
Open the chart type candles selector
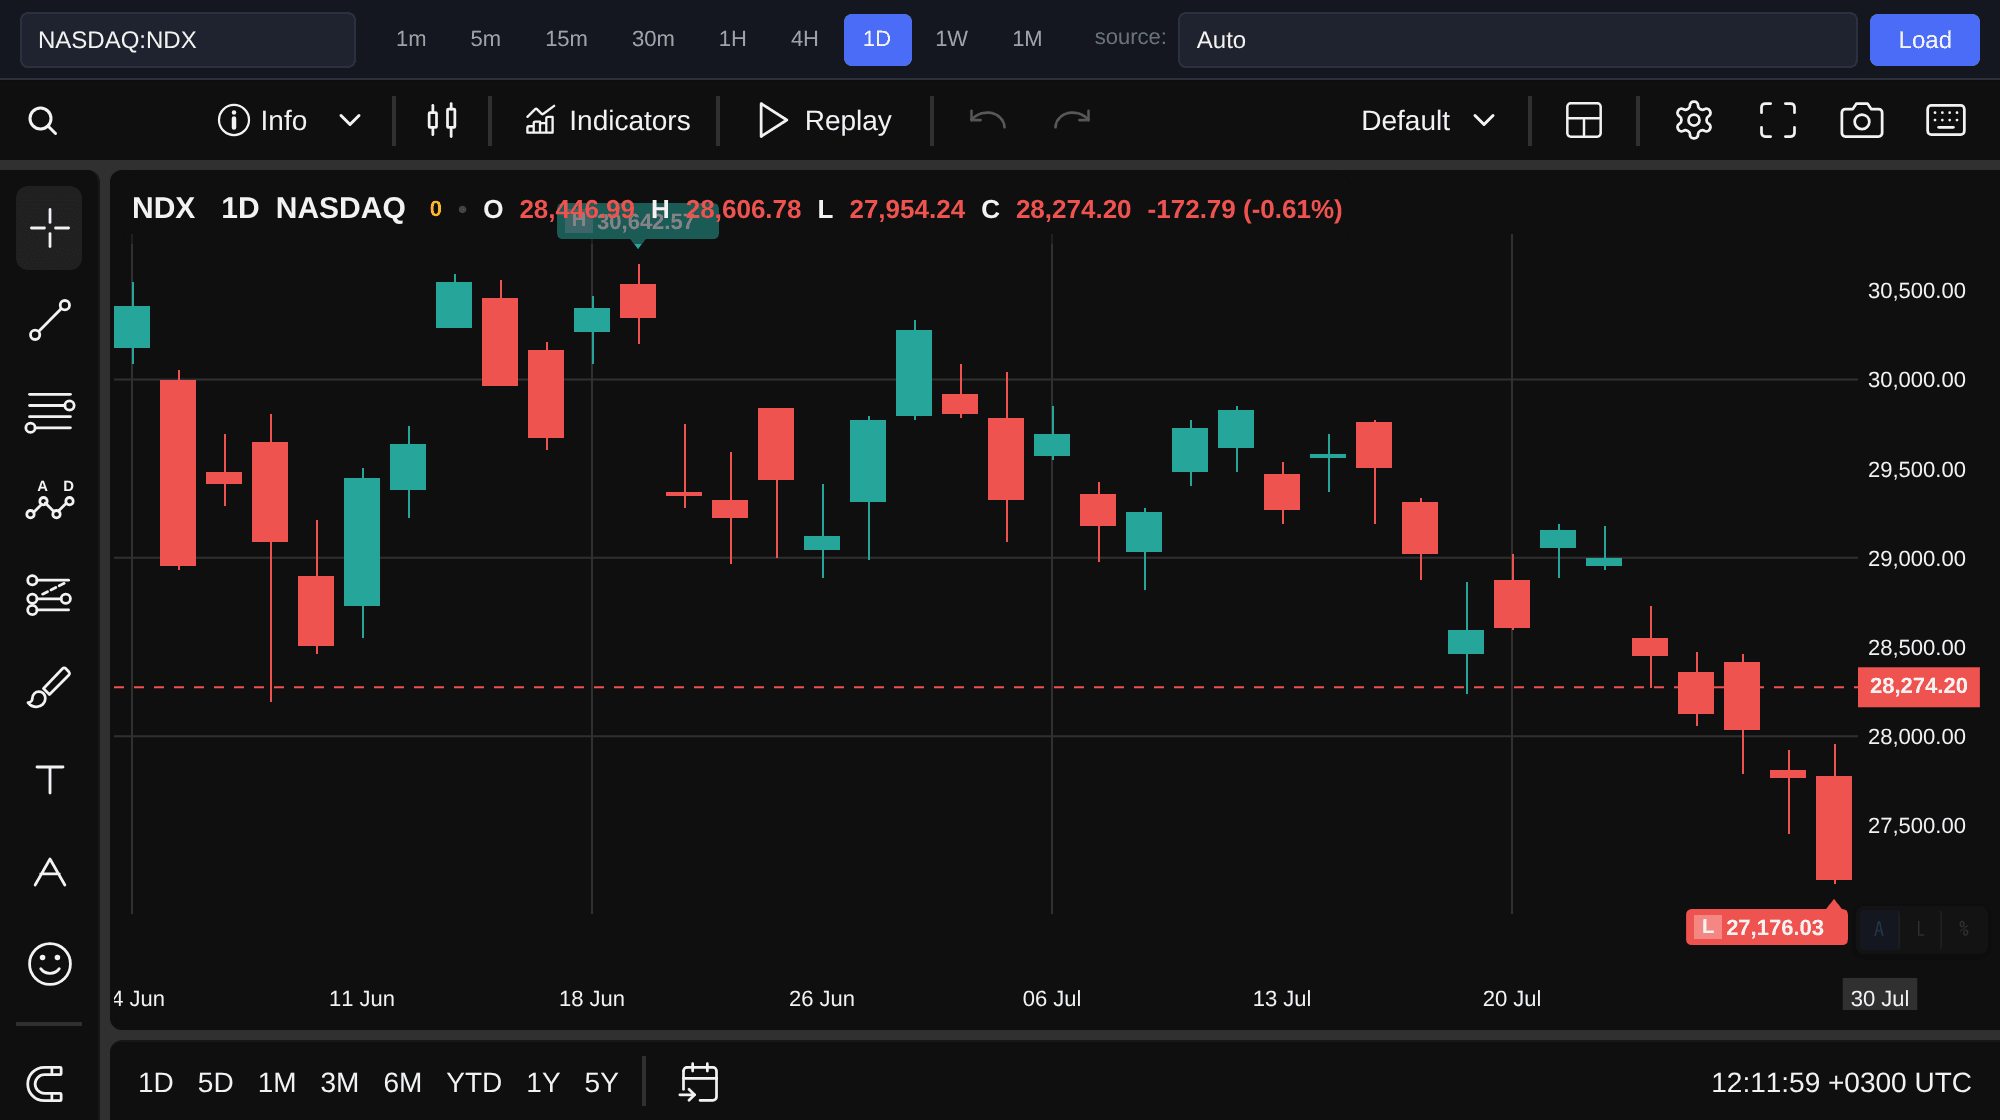pos(442,121)
